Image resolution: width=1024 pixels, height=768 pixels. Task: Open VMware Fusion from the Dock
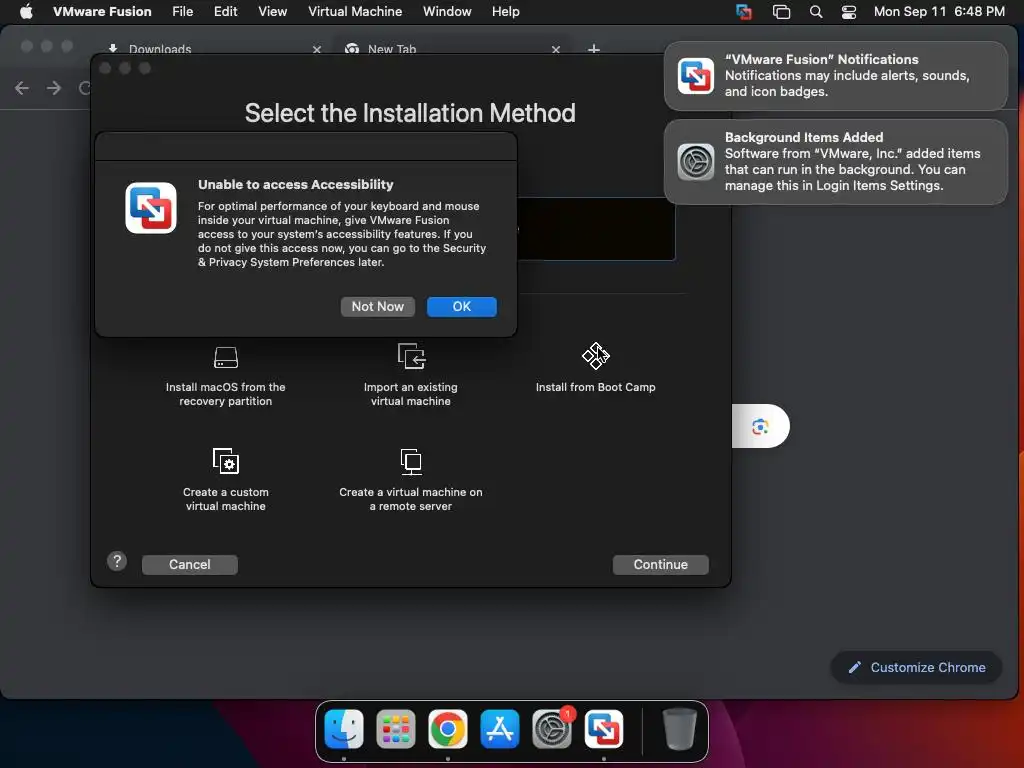click(603, 729)
